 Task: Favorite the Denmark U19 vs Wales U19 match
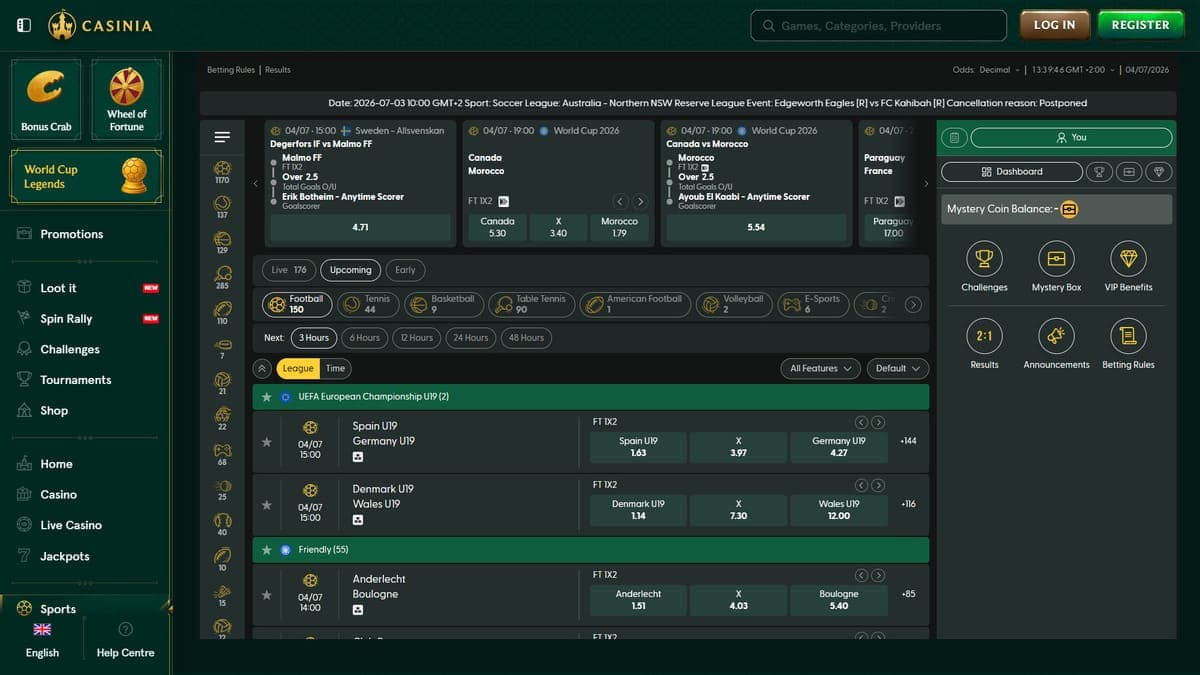[x=266, y=505]
